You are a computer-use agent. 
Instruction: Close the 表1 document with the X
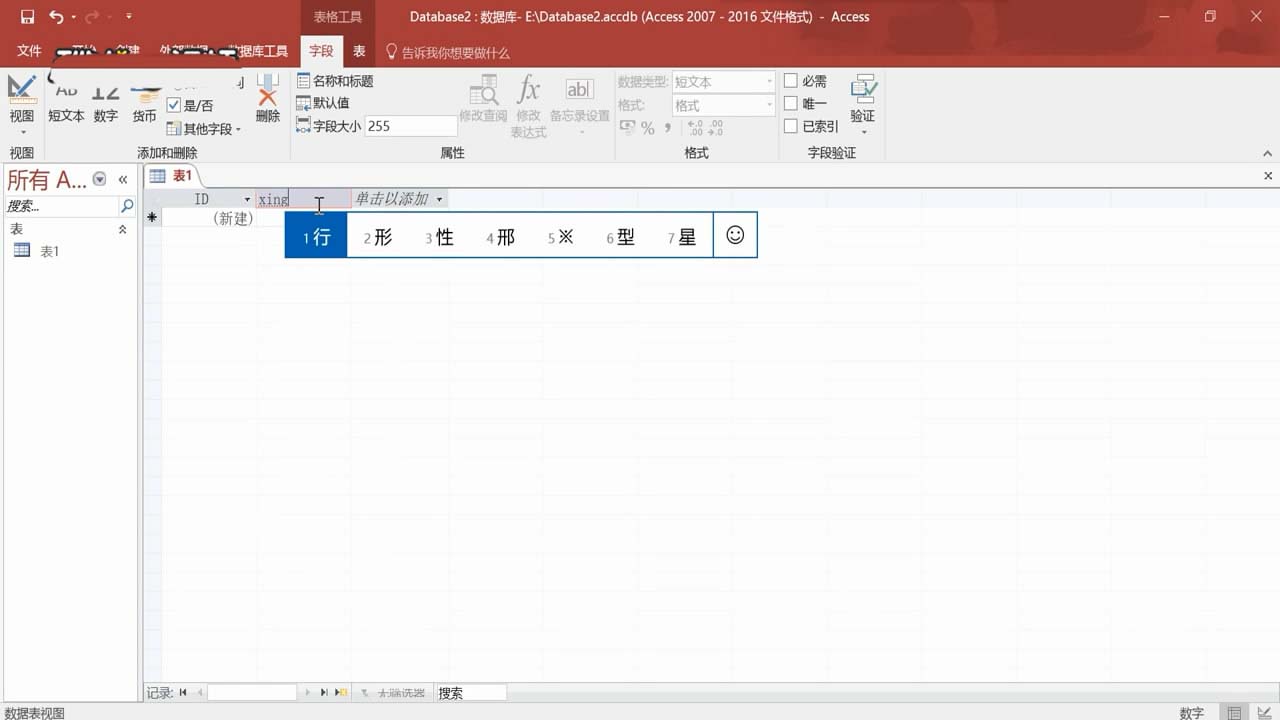(x=1268, y=176)
